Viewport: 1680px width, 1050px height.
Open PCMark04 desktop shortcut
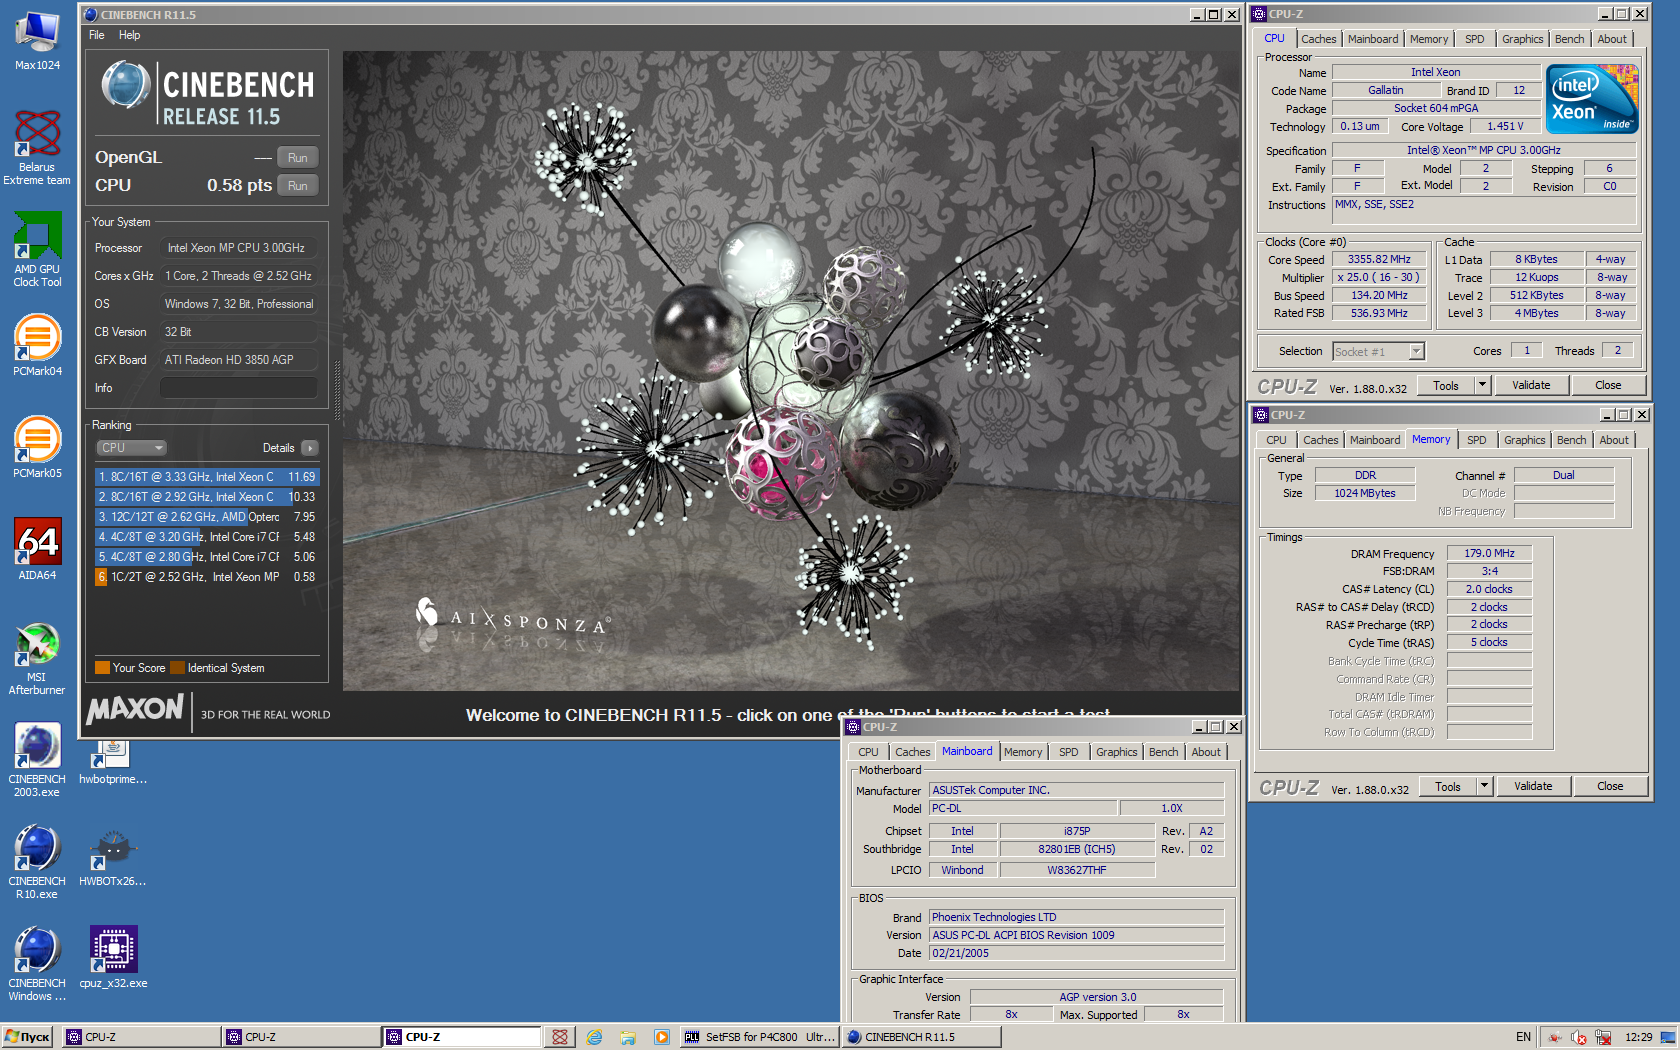(37, 346)
